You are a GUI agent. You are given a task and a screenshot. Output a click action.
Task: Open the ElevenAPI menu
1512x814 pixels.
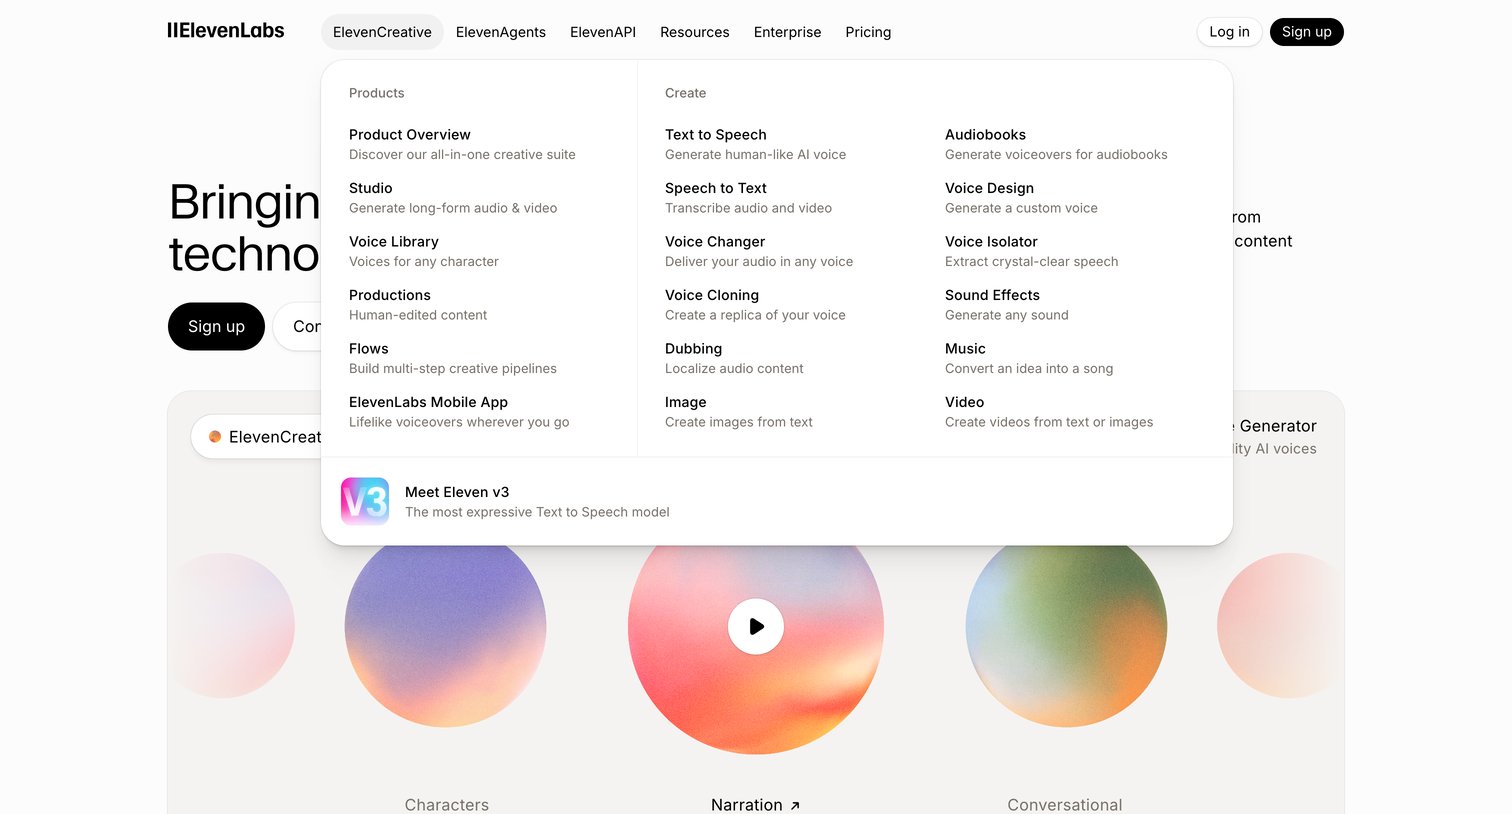pos(603,32)
